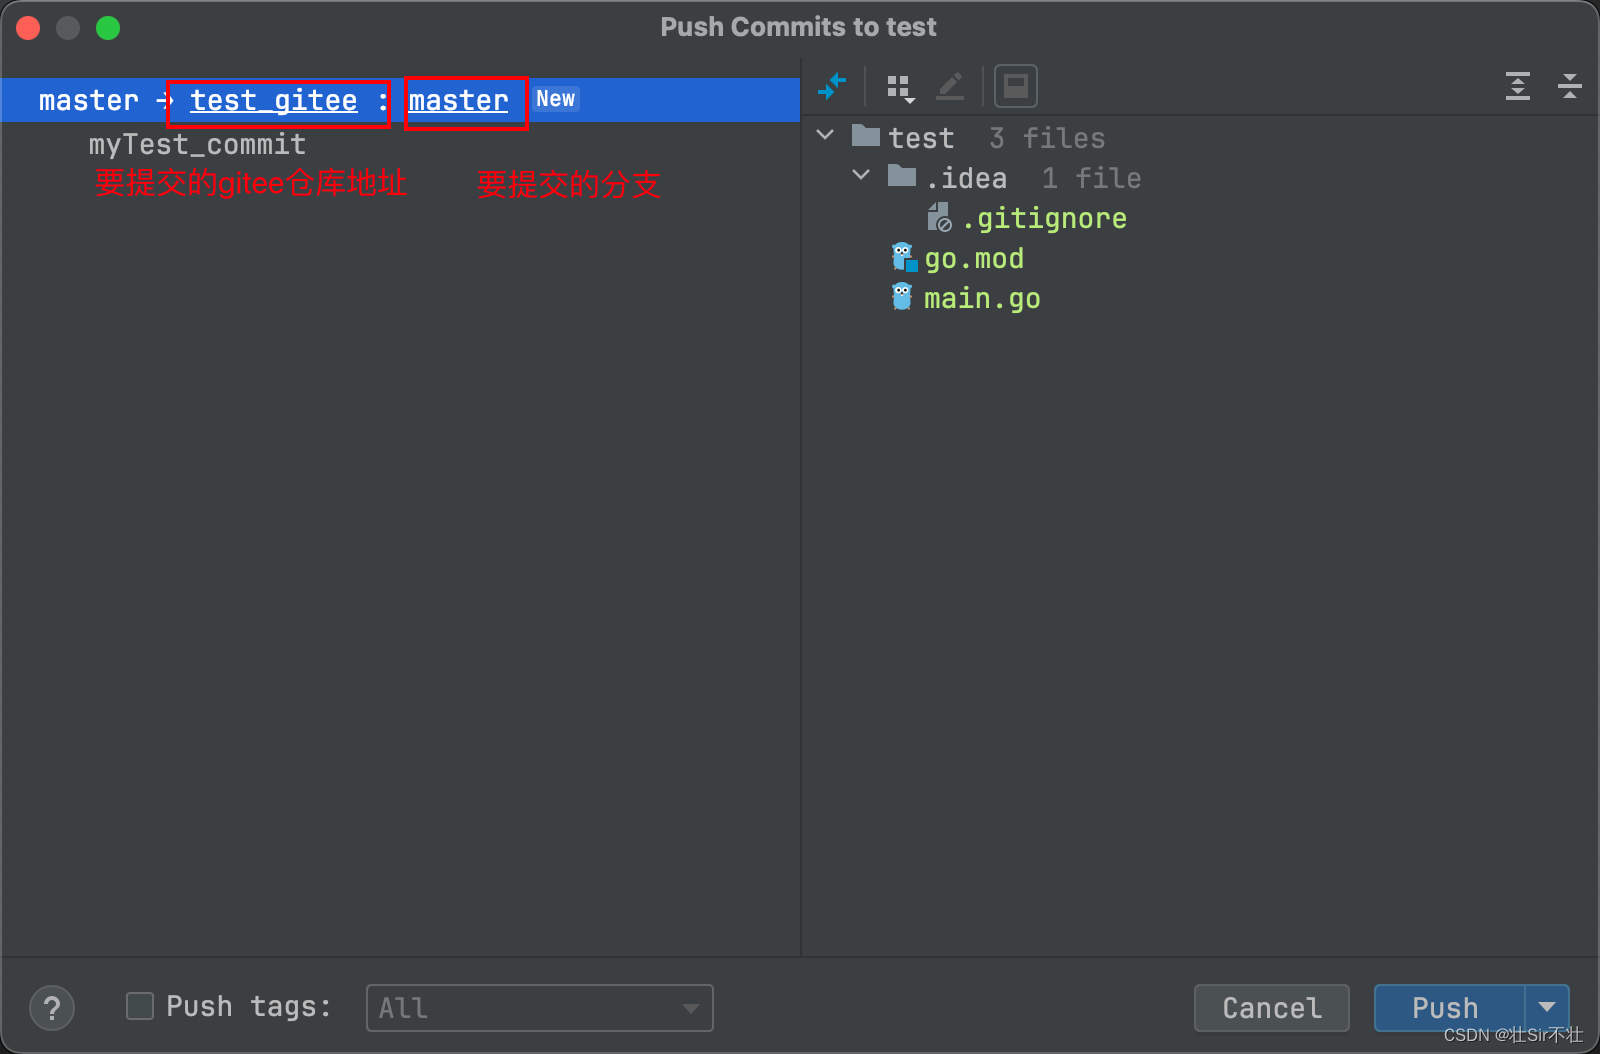
Task: Toggle the diff preview panel icon
Action: click(1016, 87)
